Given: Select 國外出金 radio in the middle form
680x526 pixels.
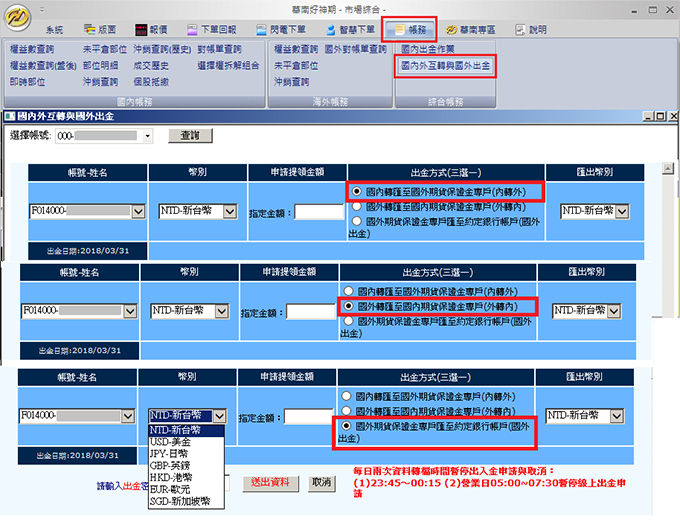Looking at the screenshot, I should tap(348, 321).
